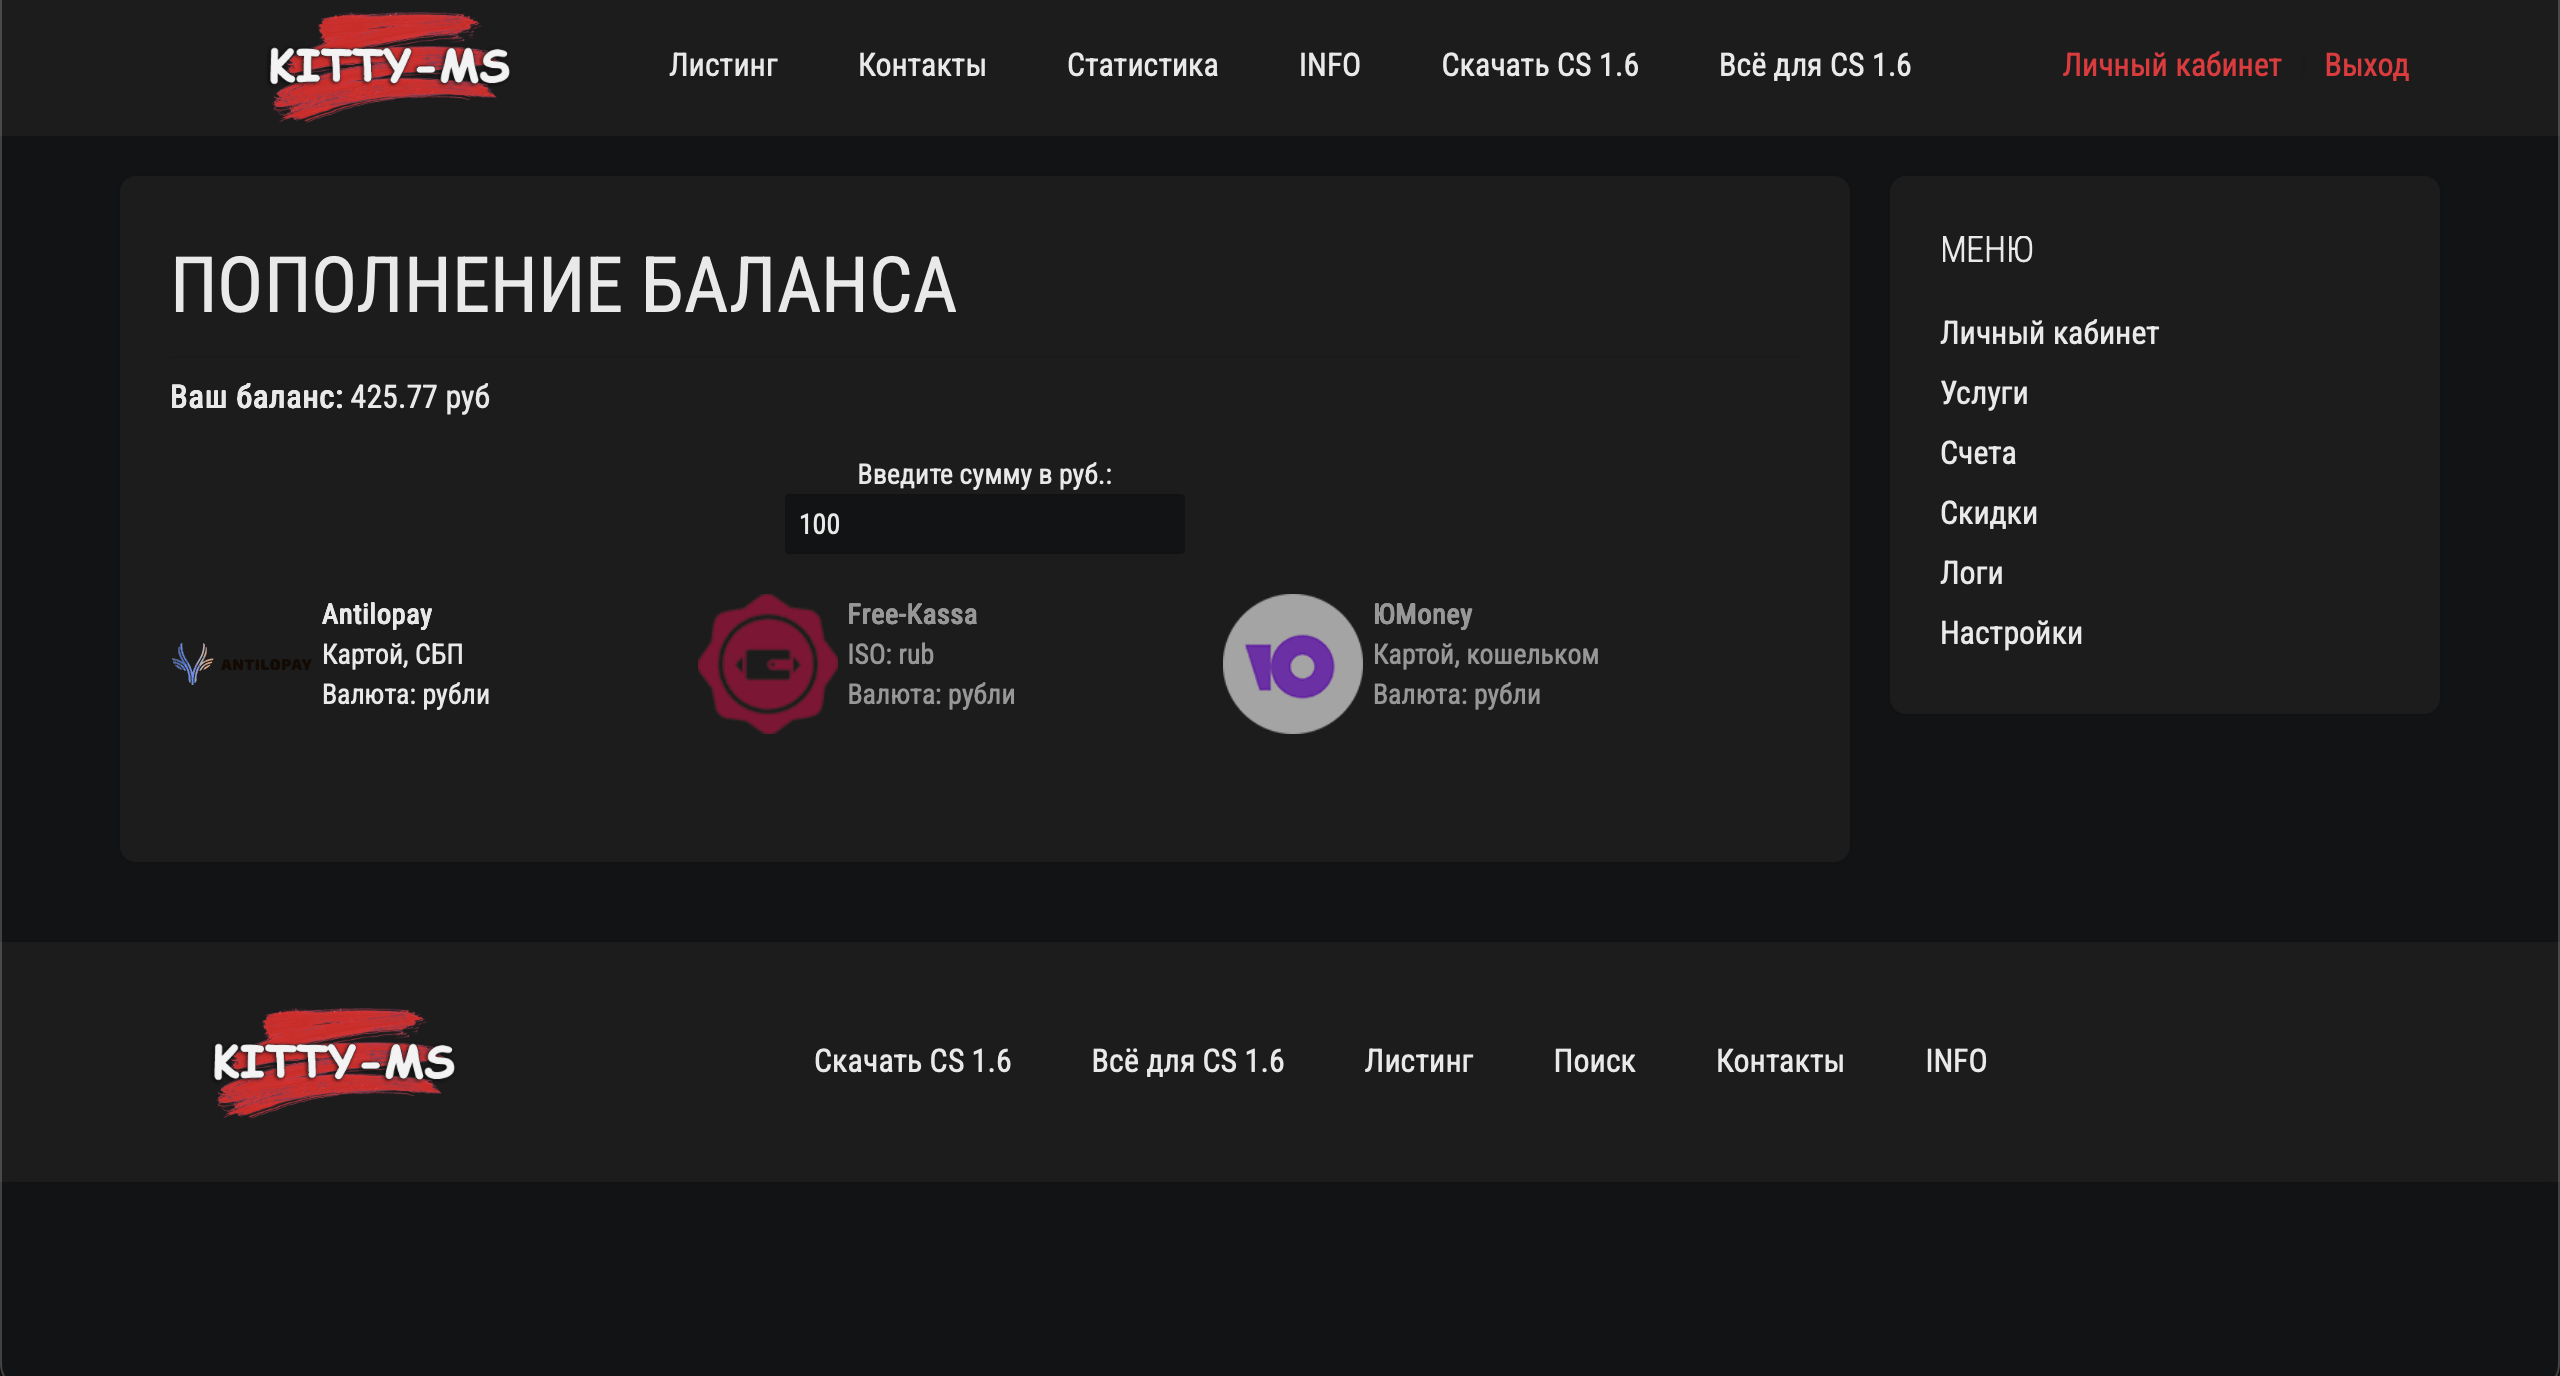Select the Free-Kassa wallet icon
2560x1376 pixels.
(x=767, y=664)
